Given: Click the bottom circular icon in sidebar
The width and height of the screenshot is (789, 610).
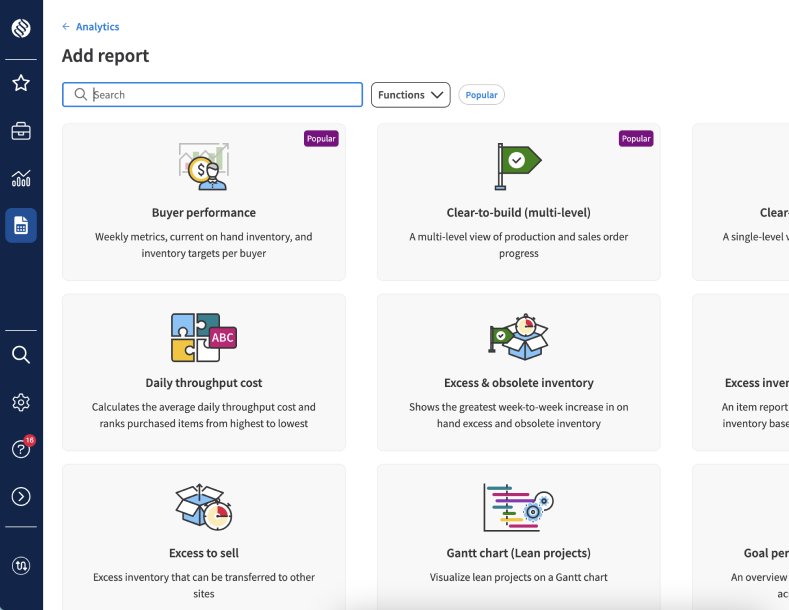Looking at the screenshot, I should pyautogui.click(x=21, y=566).
